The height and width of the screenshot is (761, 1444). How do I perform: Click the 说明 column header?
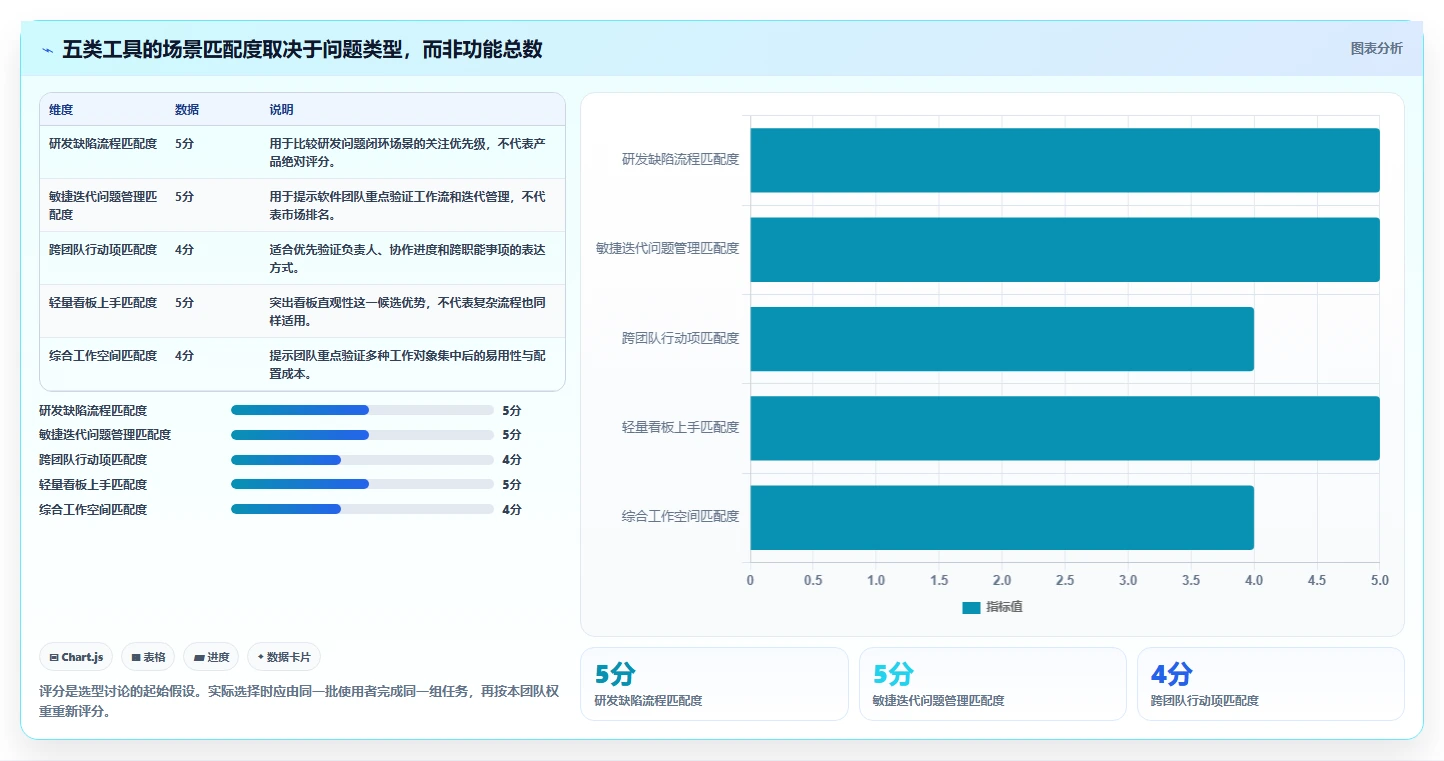[x=281, y=110]
